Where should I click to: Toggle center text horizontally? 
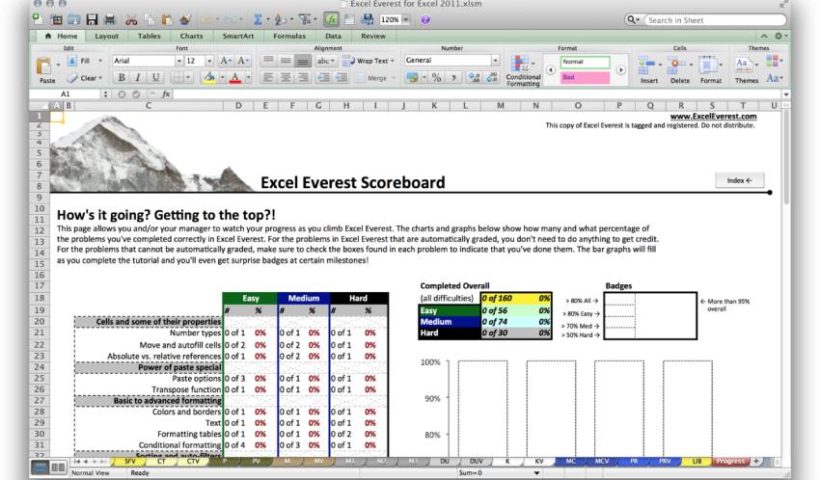286,77
